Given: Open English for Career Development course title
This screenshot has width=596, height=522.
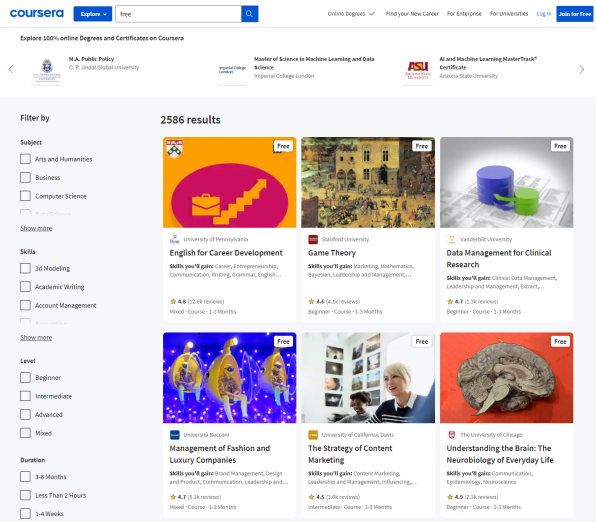Looking at the screenshot, I should [226, 253].
